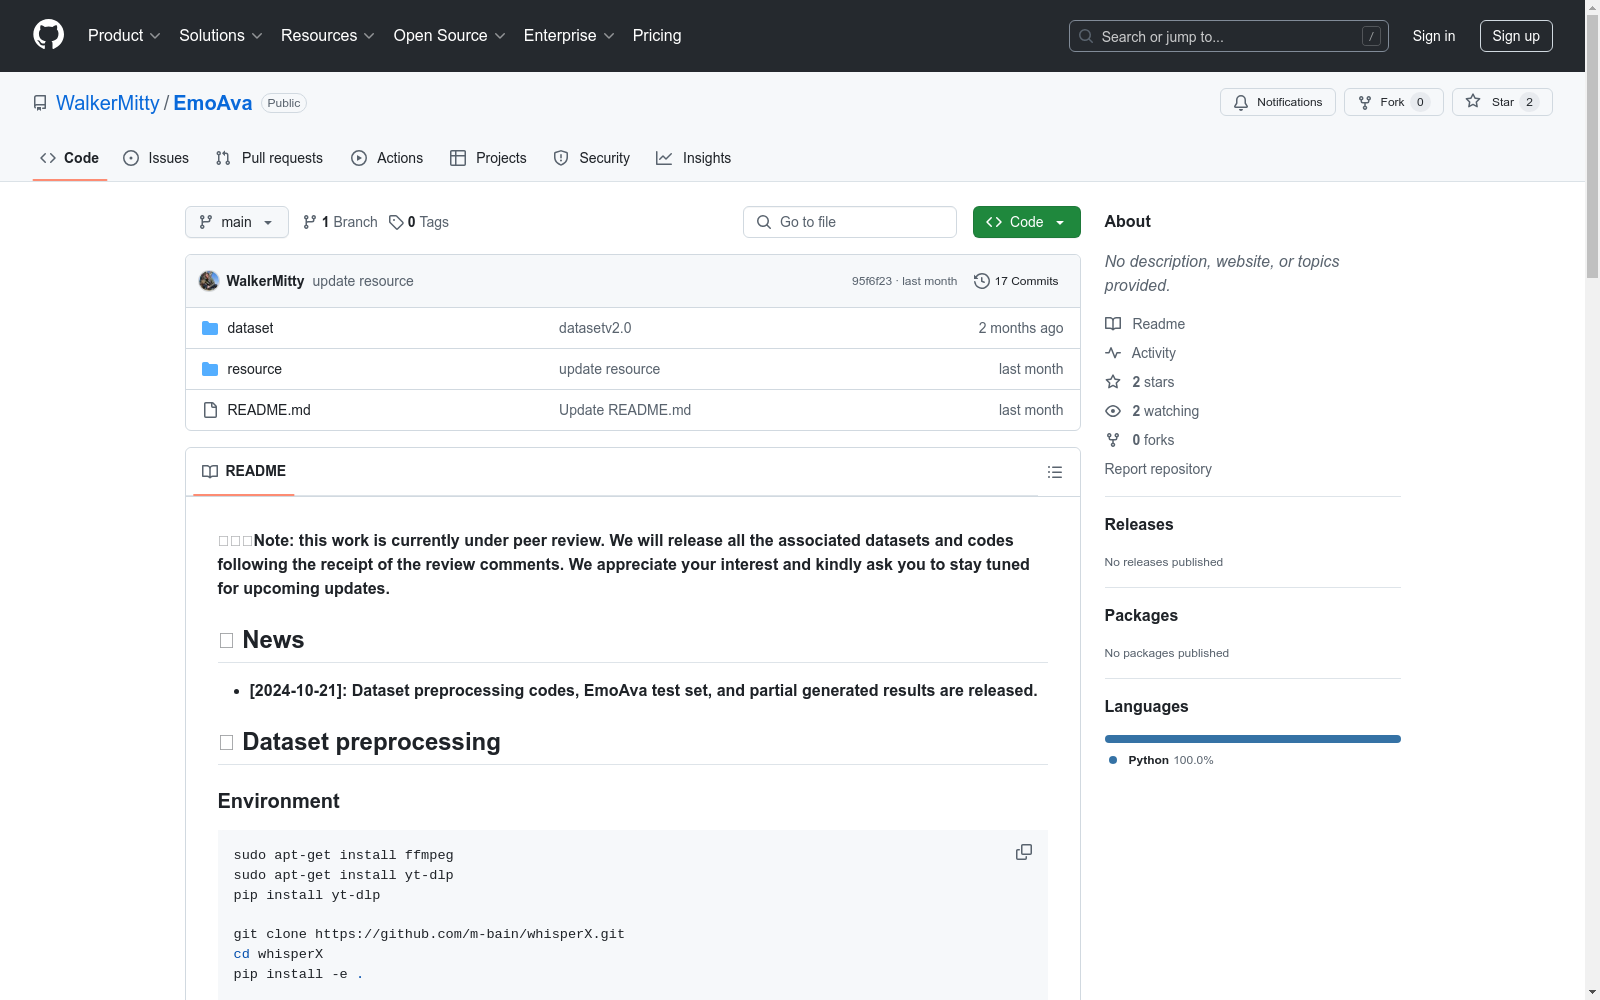
Task: Open the README outline list icon
Action: tap(1055, 472)
